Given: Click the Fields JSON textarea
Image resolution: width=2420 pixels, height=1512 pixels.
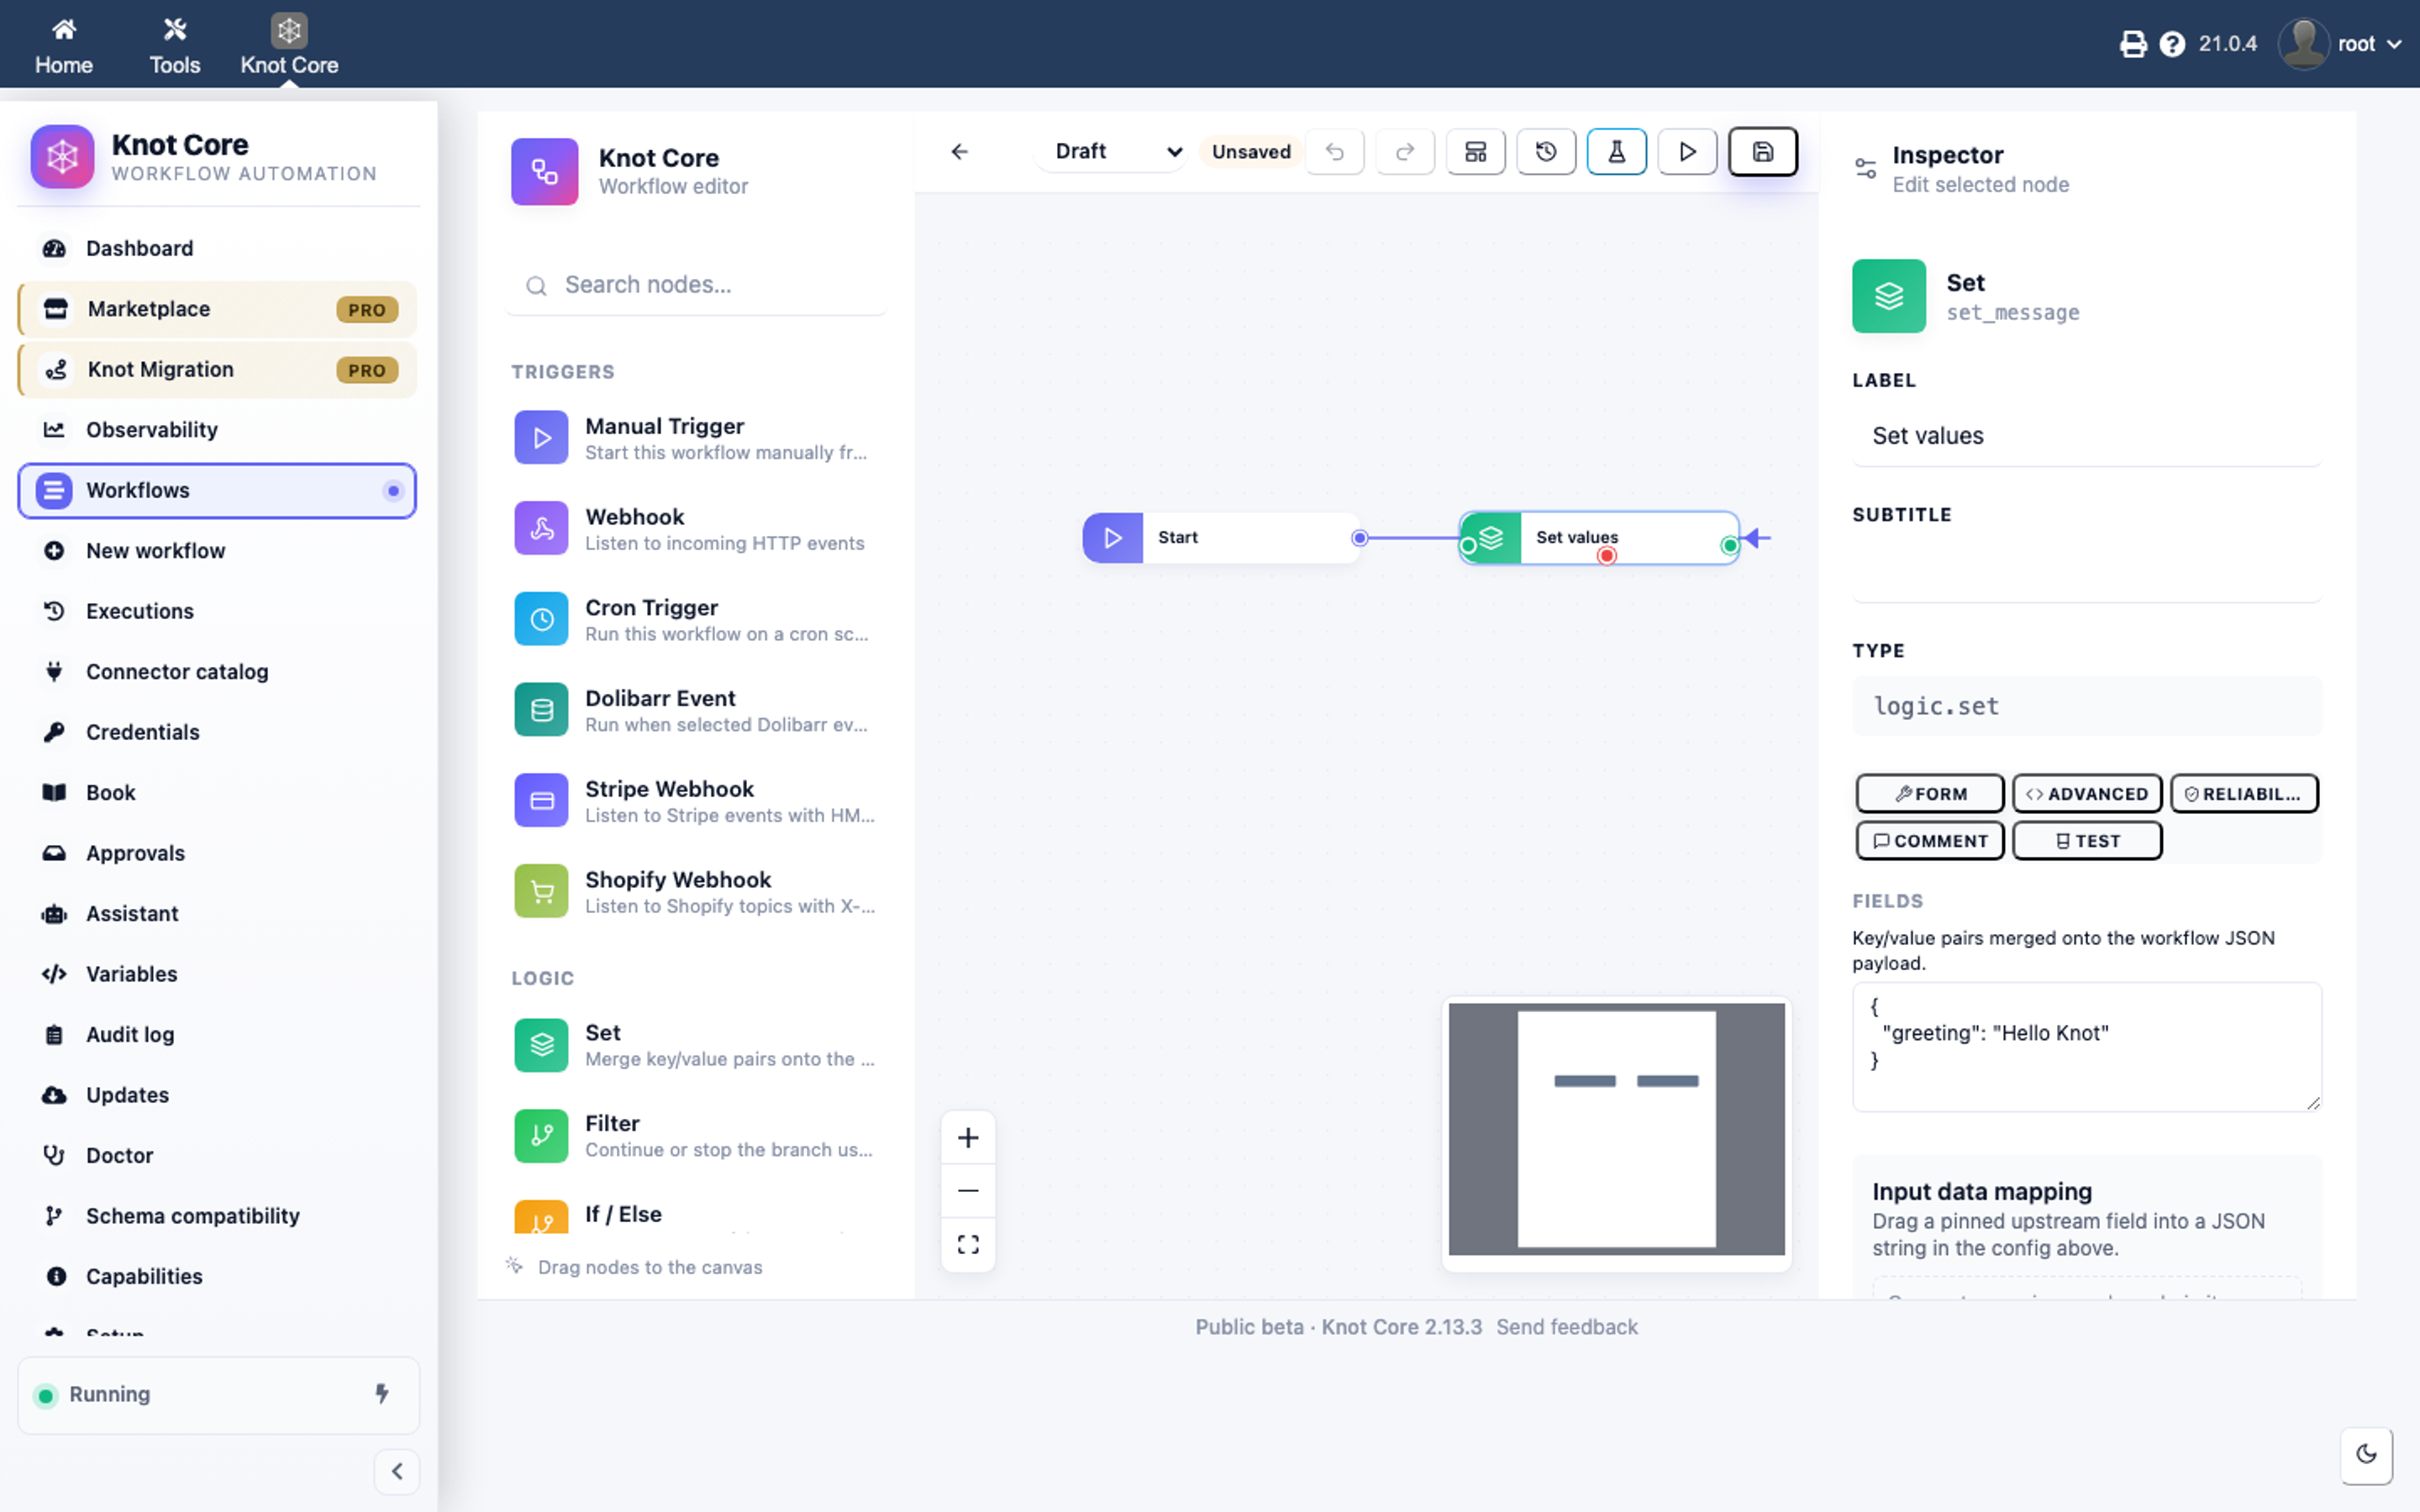Looking at the screenshot, I should [2087, 1046].
